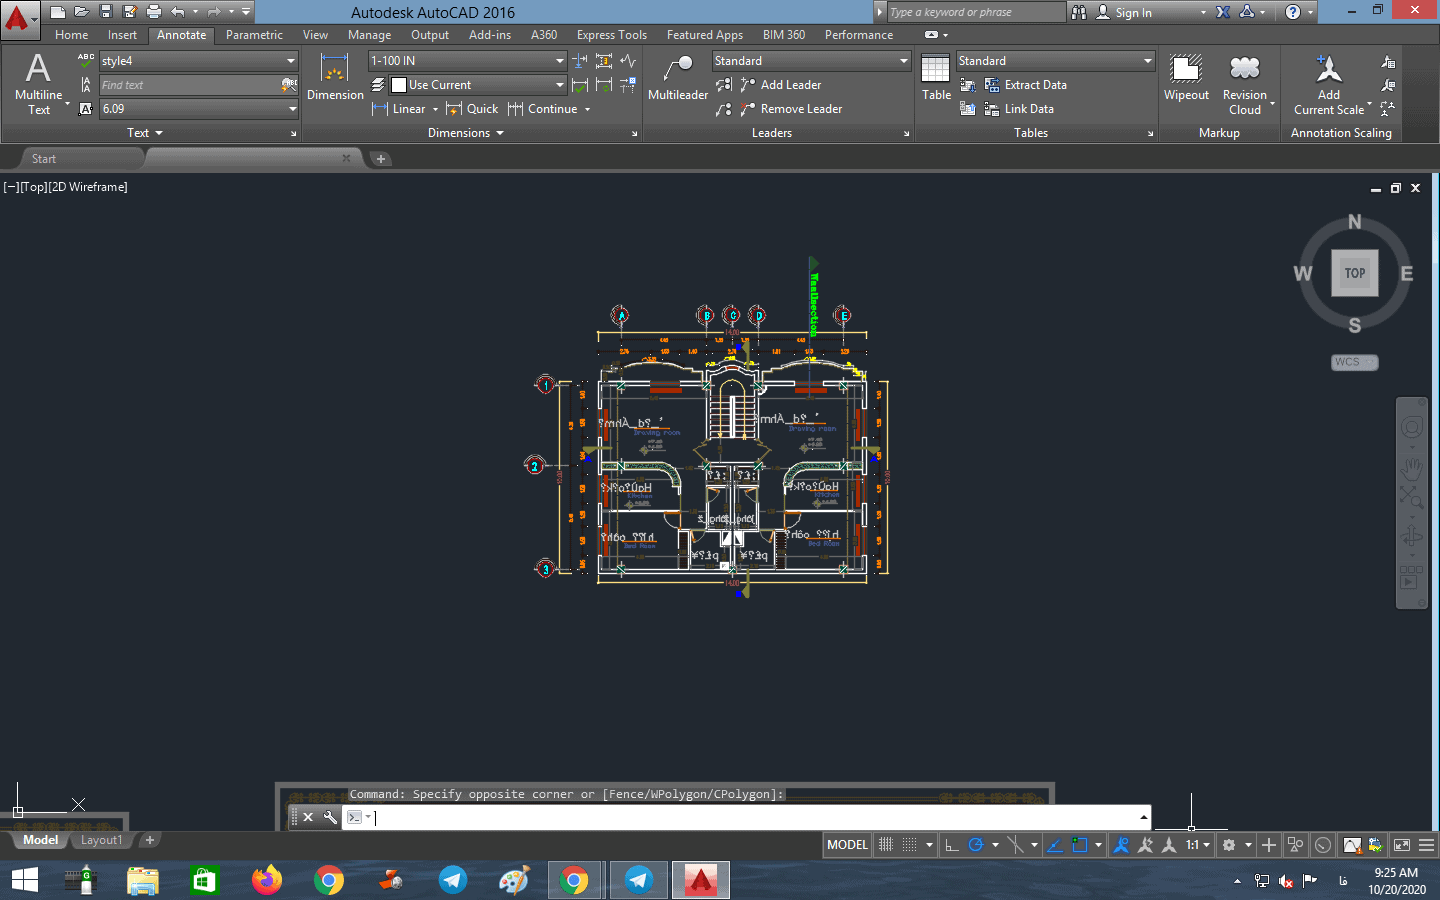Toggle annotation visibility in status bar

click(1121, 845)
